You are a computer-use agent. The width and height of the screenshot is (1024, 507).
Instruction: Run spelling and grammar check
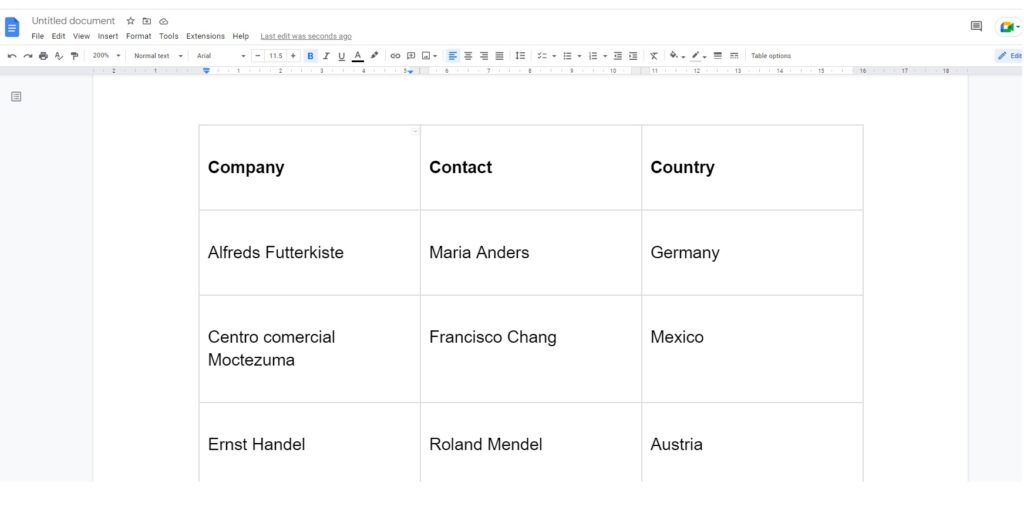pyautogui.click(x=59, y=56)
